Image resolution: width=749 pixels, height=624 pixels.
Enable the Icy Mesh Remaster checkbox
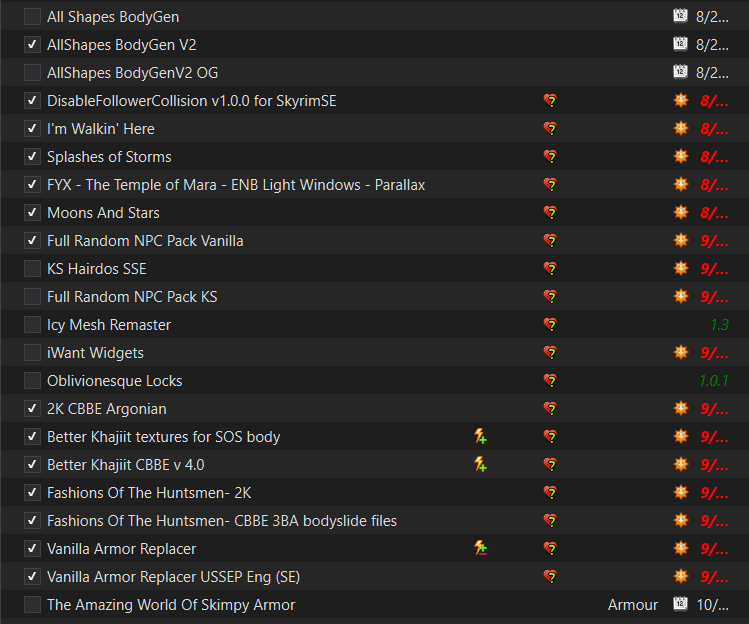pyautogui.click(x=32, y=325)
